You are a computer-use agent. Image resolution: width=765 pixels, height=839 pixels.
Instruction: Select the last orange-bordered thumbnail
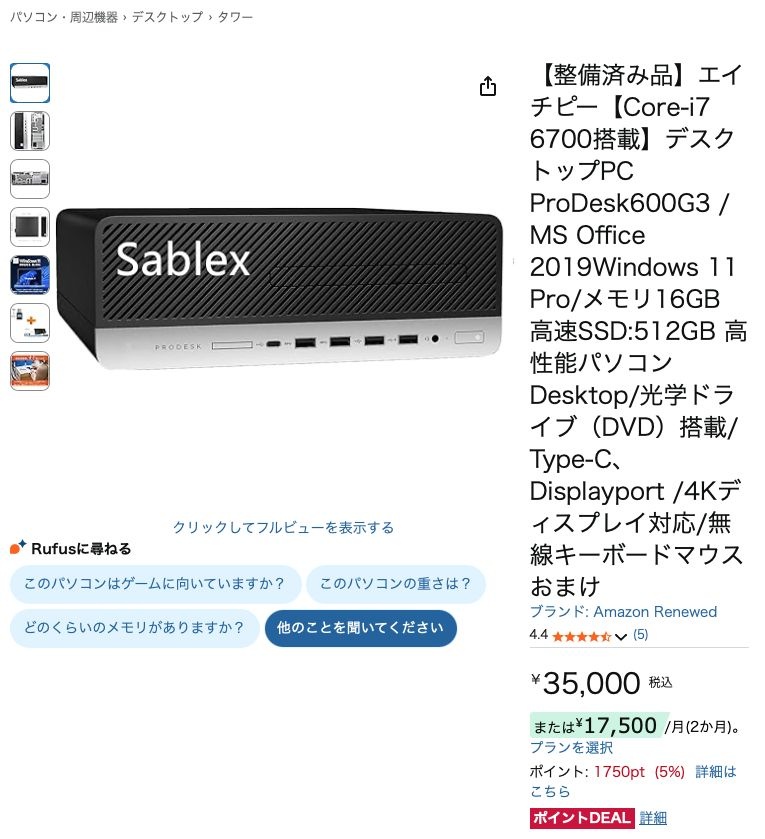[30, 371]
